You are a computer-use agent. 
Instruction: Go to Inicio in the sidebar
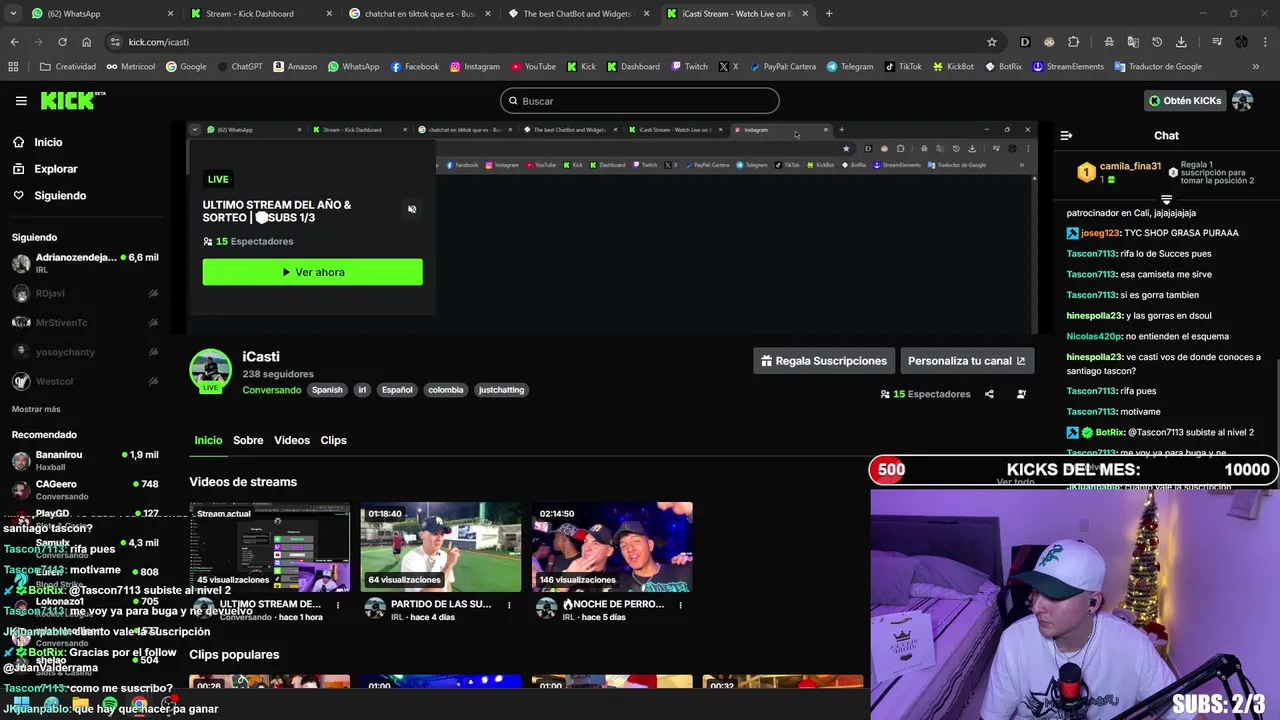(x=48, y=142)
